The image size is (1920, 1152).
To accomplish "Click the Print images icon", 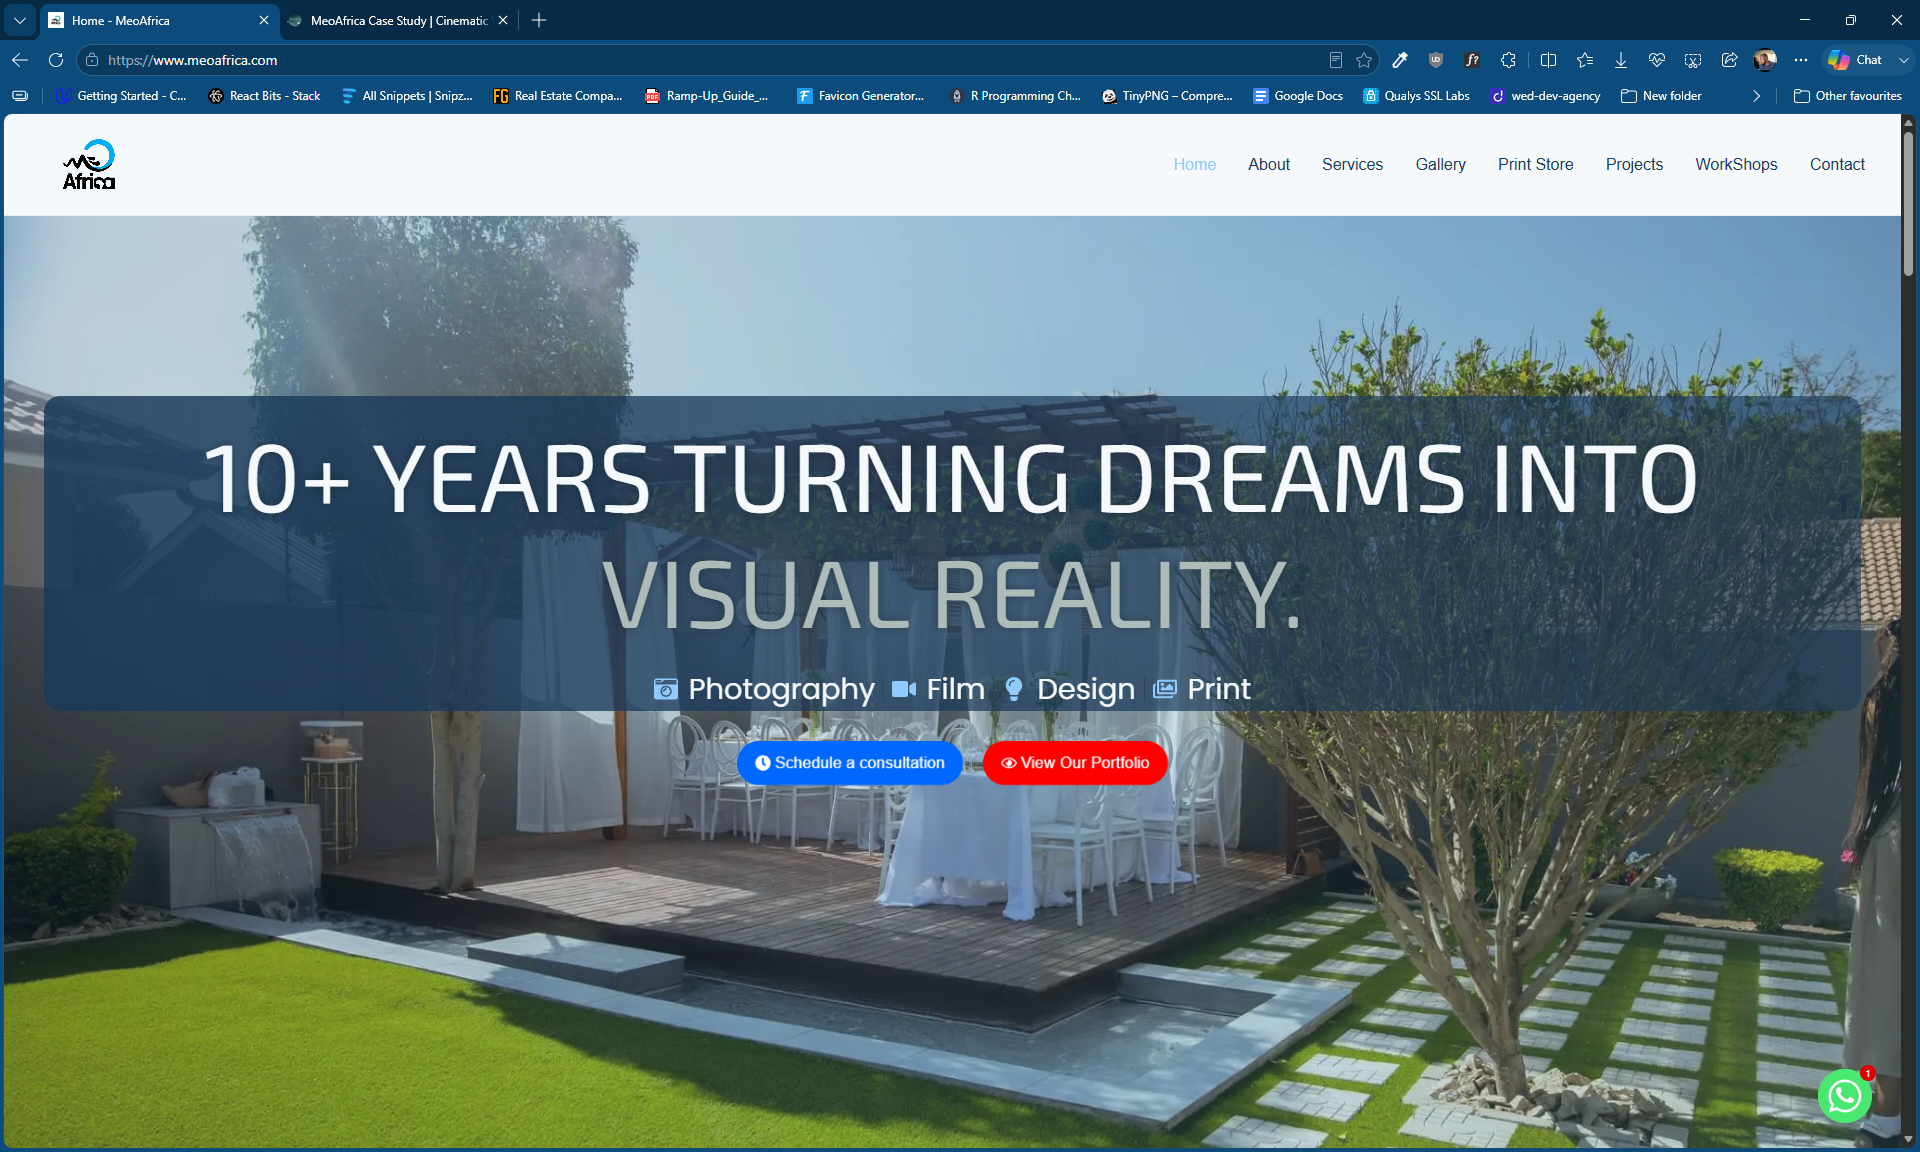I will coord(1165,689).
